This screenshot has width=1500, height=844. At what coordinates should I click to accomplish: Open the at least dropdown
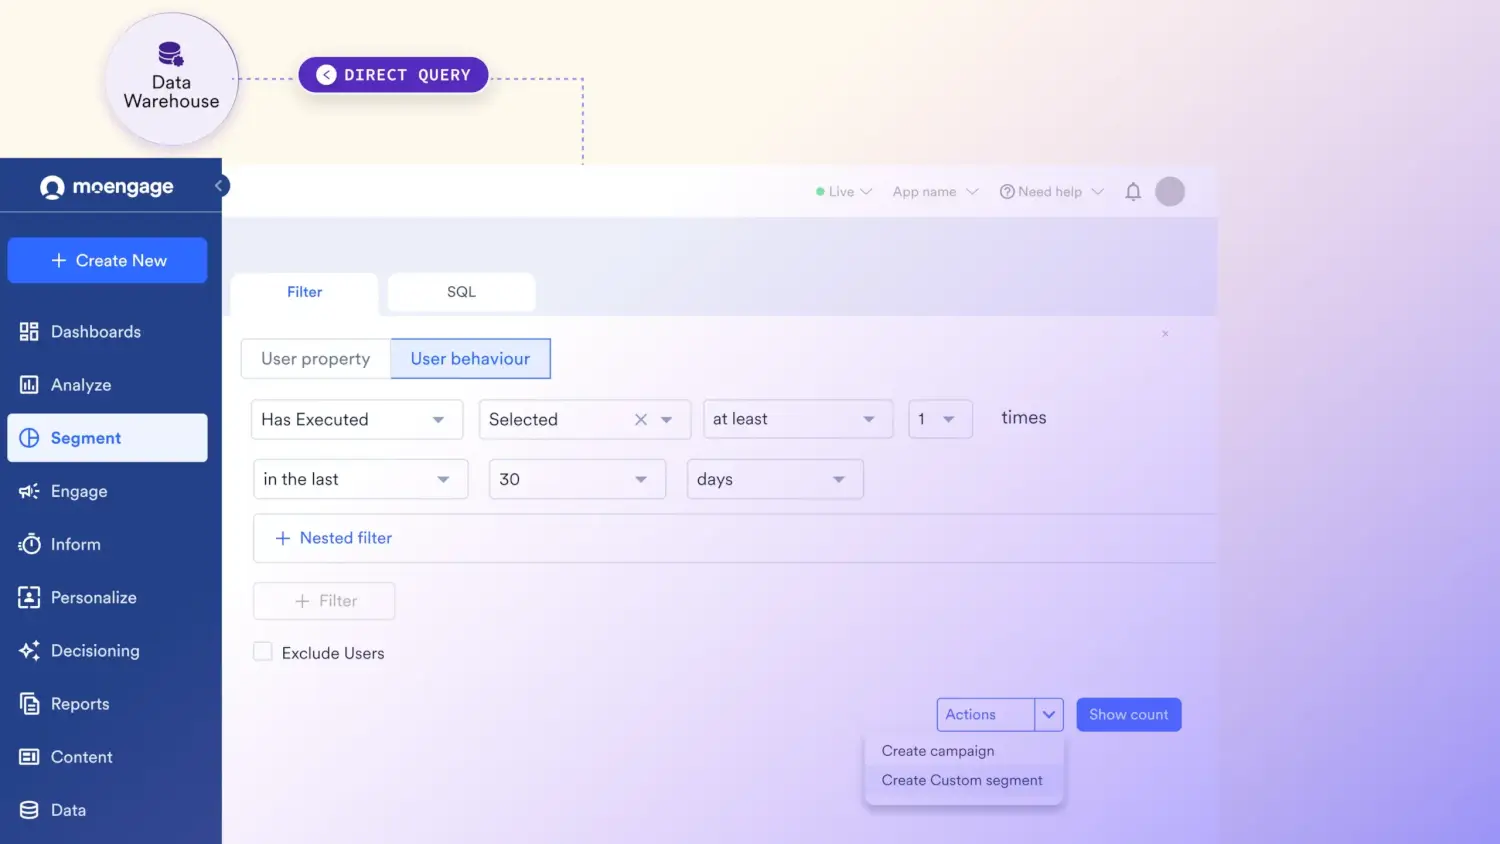point(798,419)
